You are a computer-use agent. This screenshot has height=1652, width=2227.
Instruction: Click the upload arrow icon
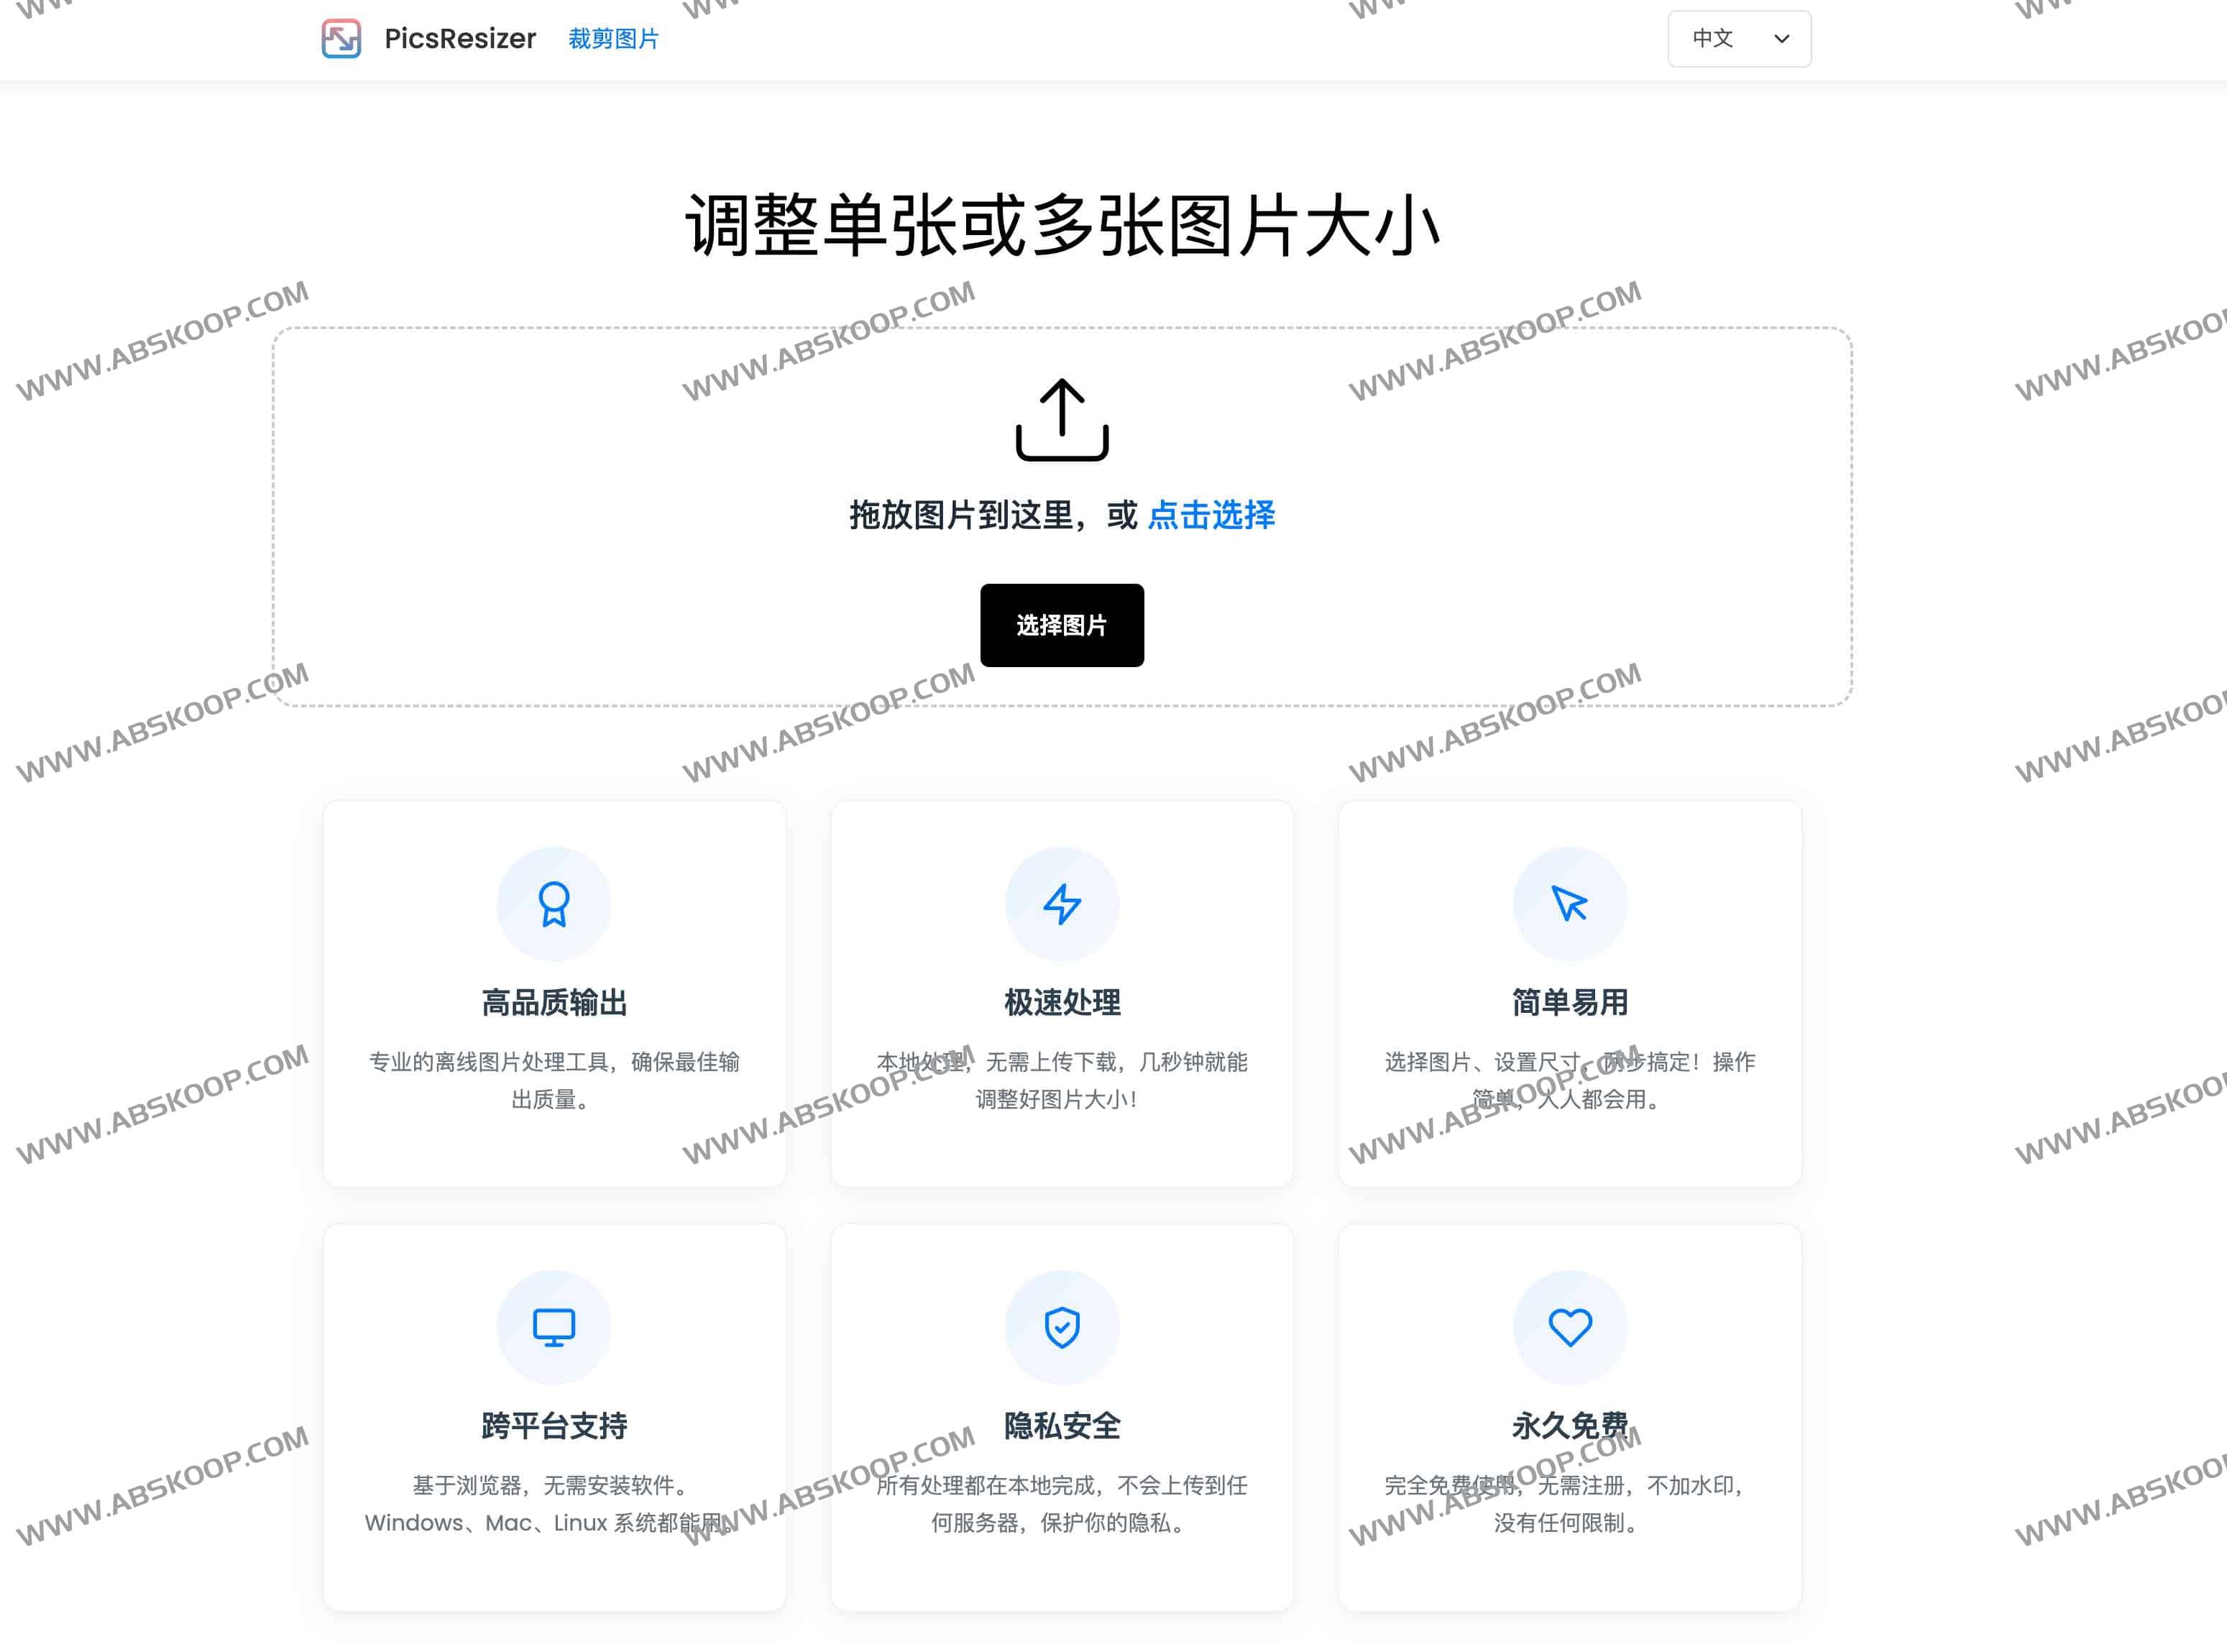1062,420
